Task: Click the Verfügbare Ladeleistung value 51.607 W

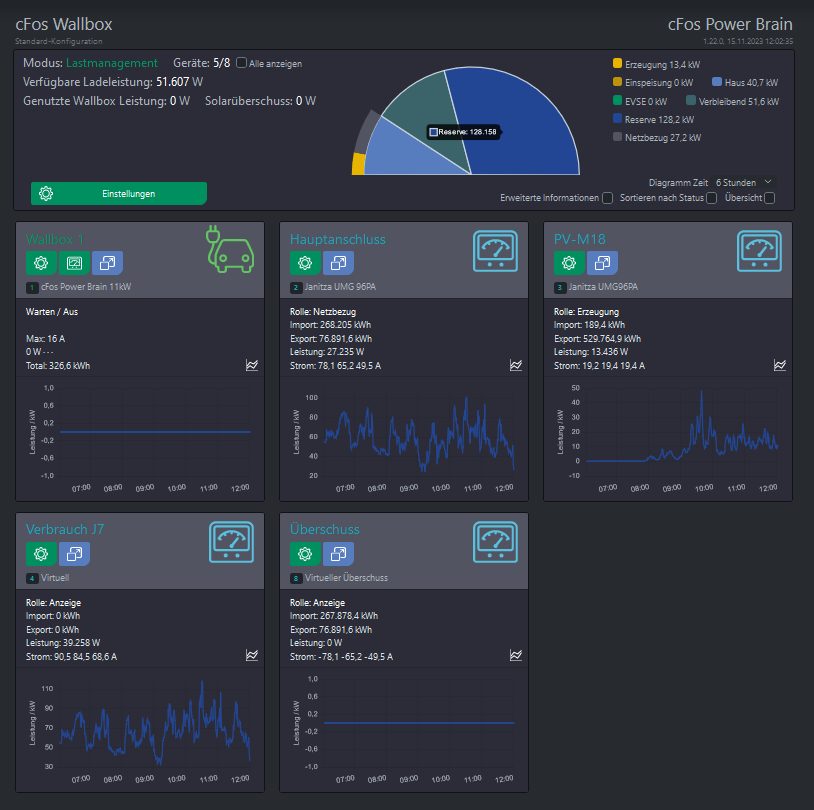Action: coord(180,82)
